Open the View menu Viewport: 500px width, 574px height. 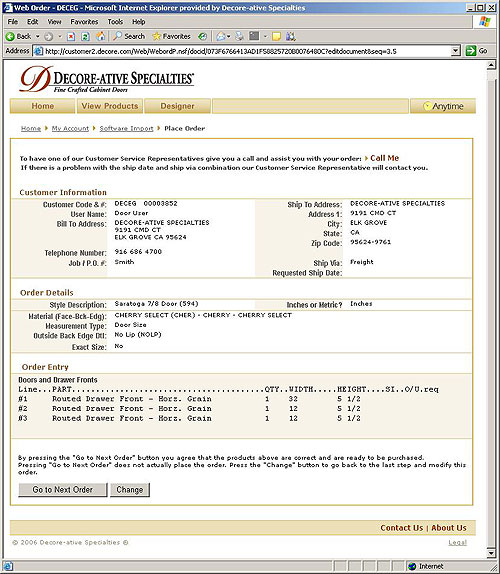click(55, 22)
